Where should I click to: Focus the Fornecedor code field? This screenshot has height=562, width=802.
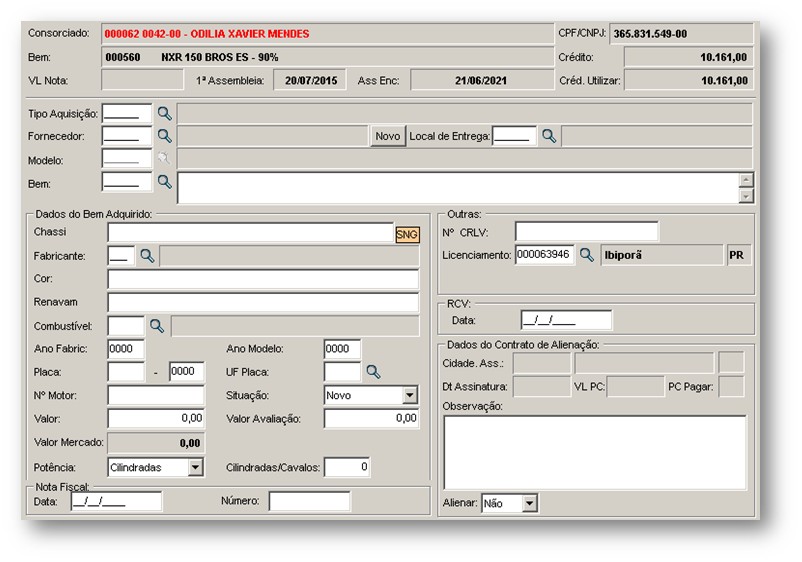coord(127,136)
